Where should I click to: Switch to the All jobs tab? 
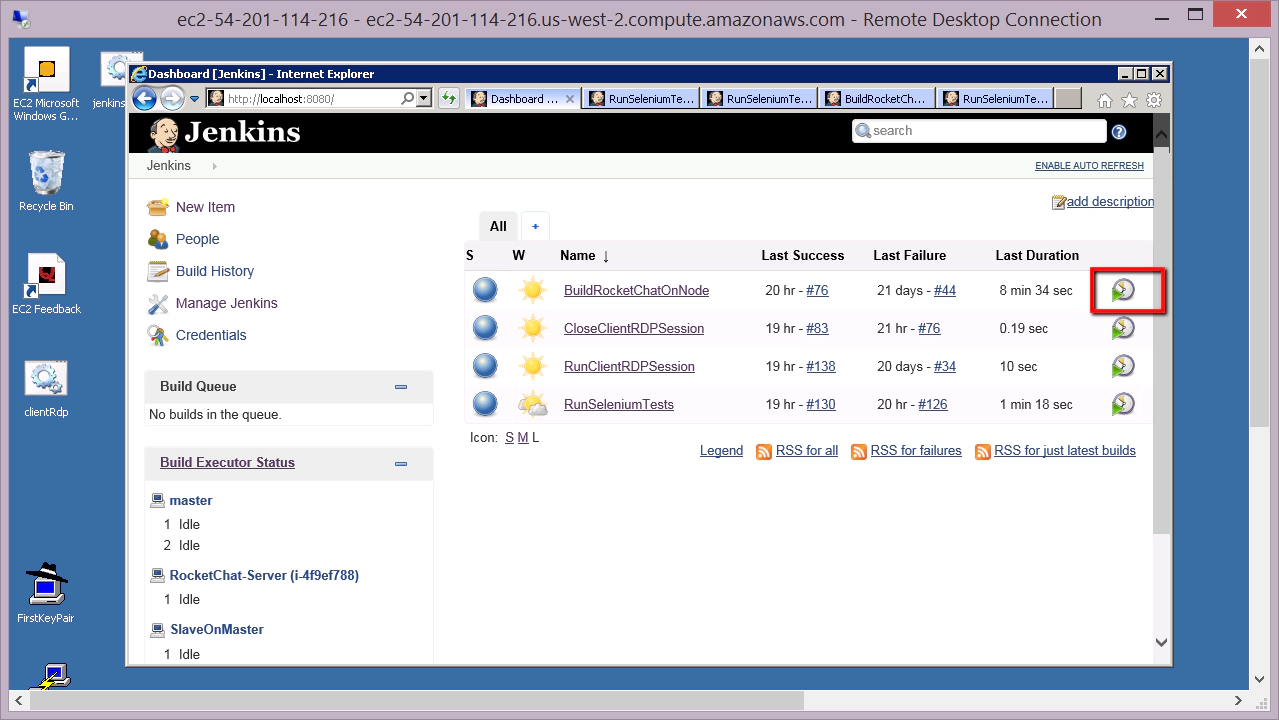(x=497, y=225)
